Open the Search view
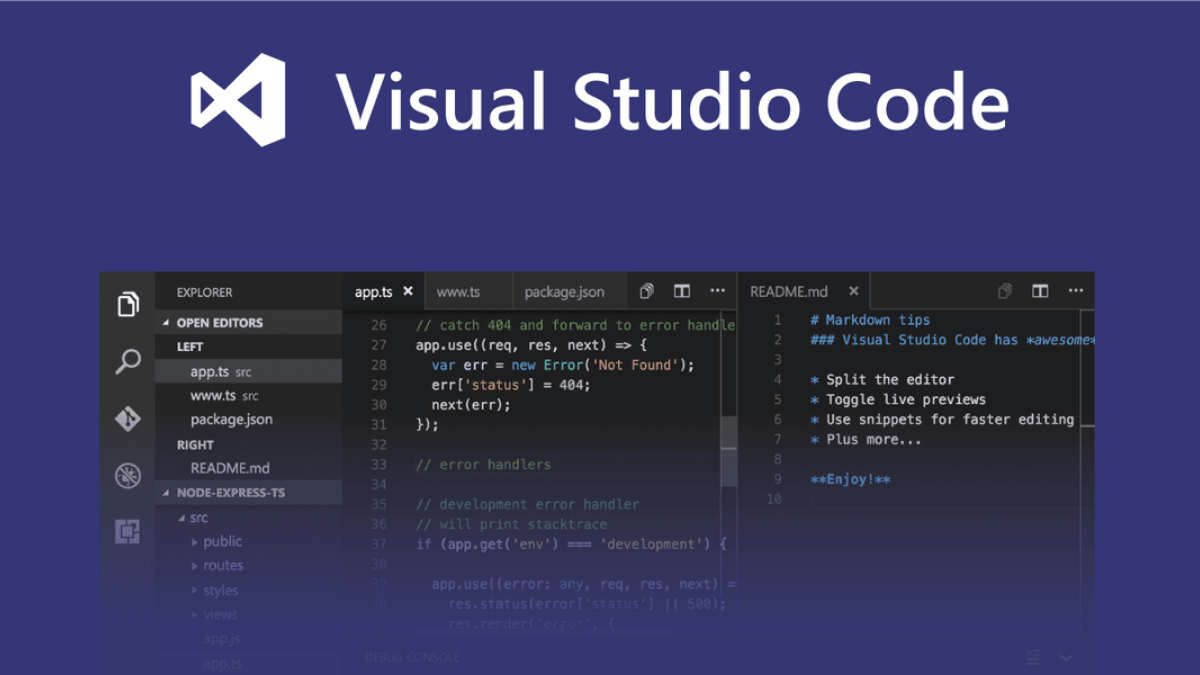This screenshot has width=1200, height=675. 128,362
